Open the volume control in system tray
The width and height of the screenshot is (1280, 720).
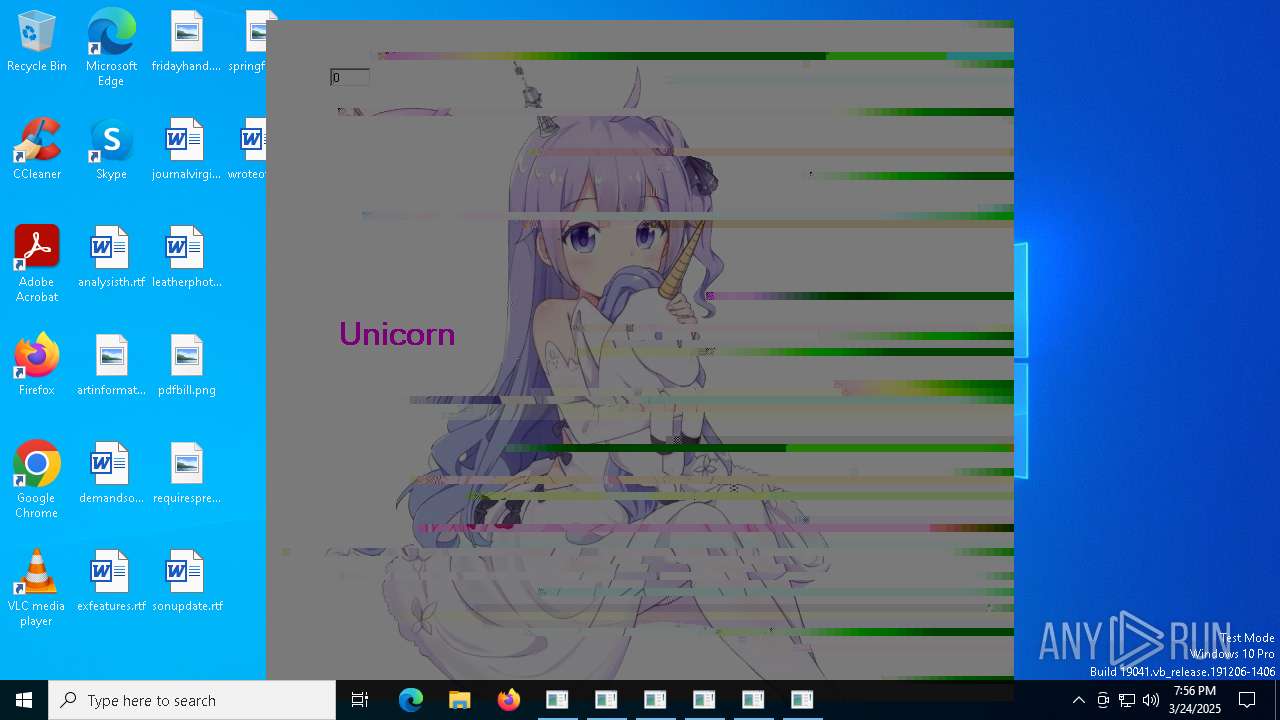1151,700
